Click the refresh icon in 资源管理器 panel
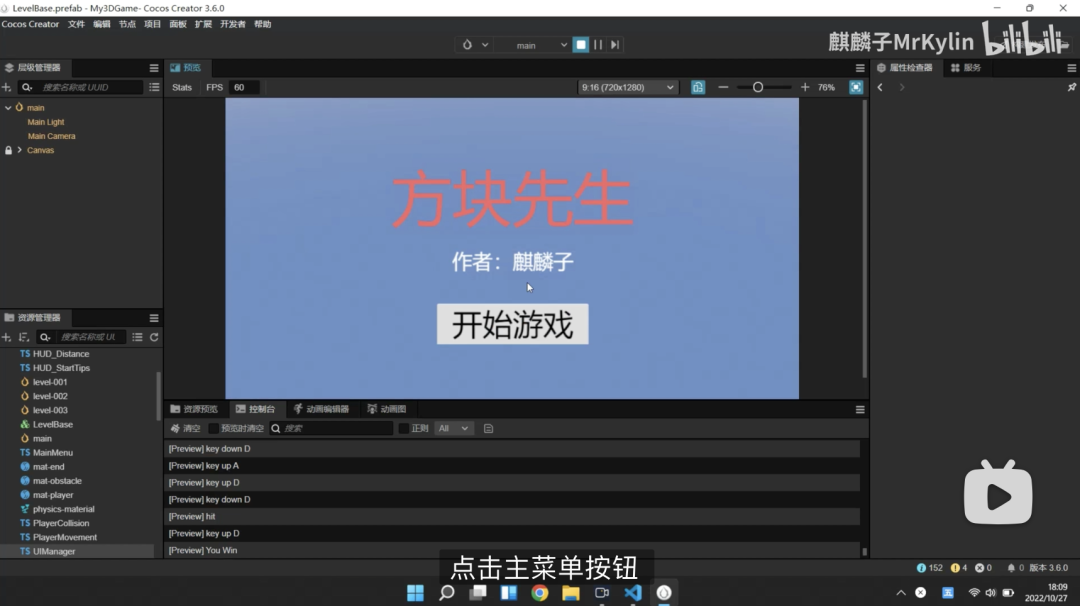Image resolution: width=1080 pixels, height=606 pixels. click(156, 337)
